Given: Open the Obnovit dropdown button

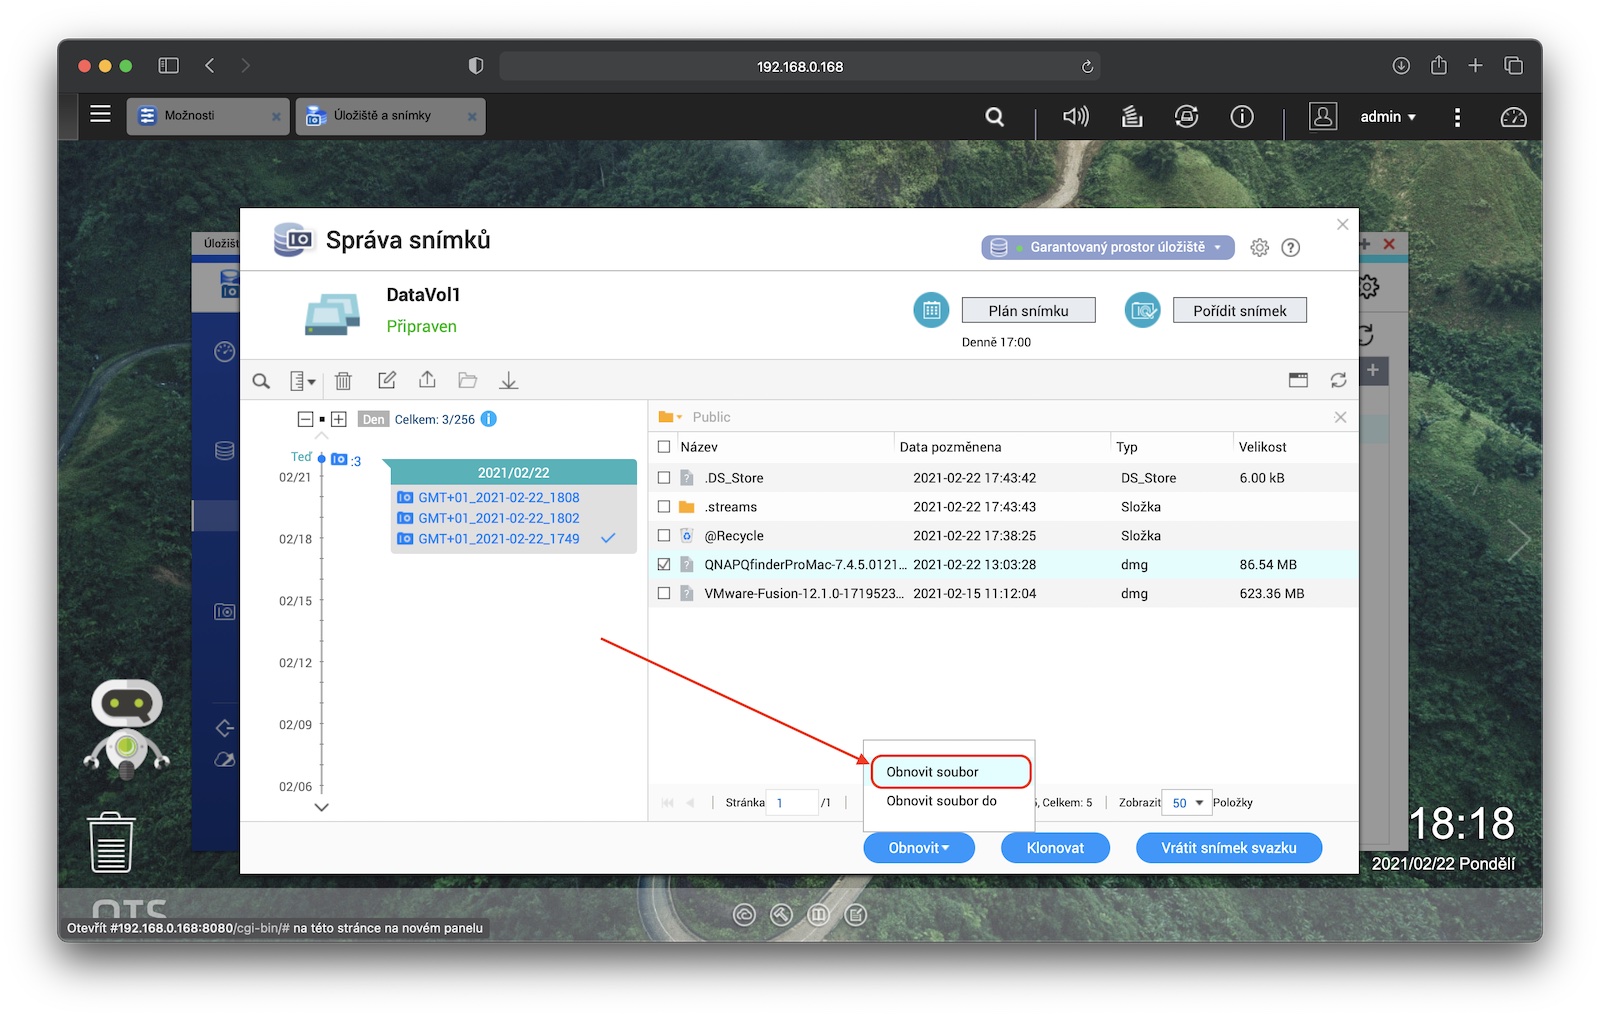Looking at the screenshot, I should tap(919, 848).
